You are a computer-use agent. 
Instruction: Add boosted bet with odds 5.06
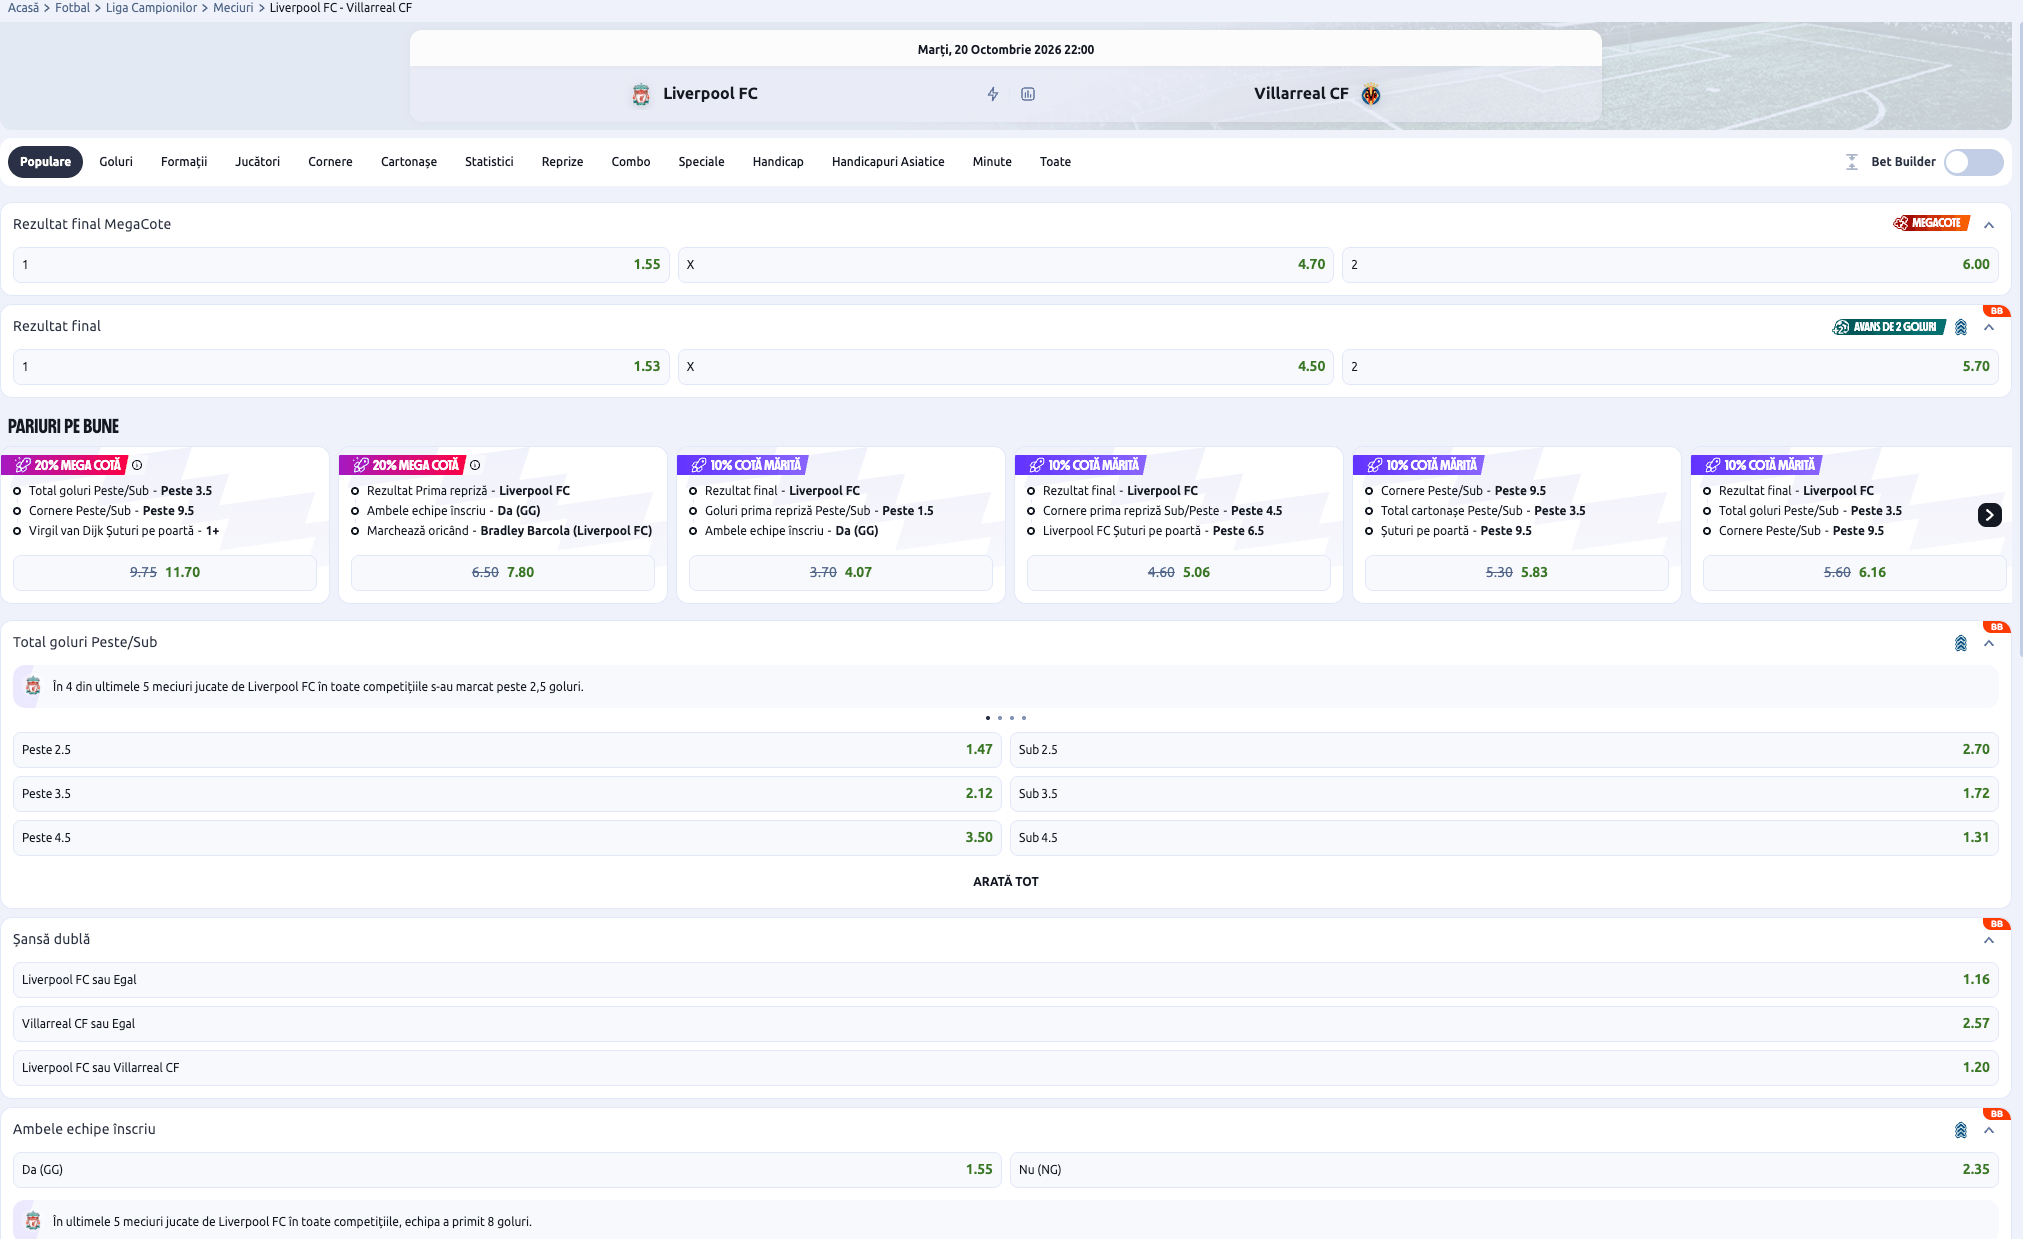[1179, 573]
